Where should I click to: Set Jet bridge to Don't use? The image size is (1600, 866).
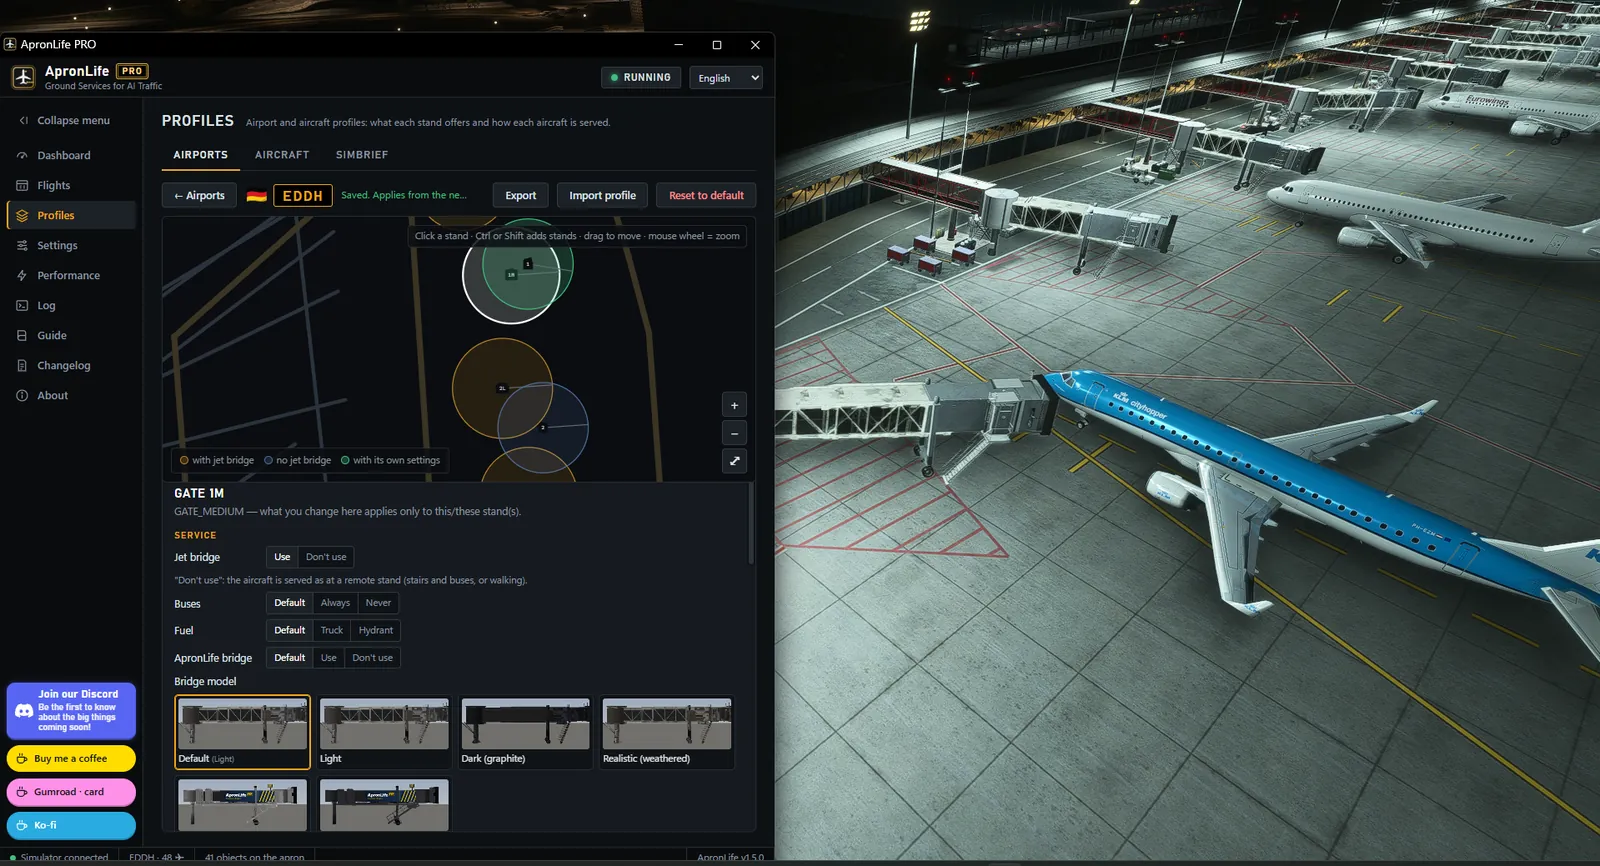(x=326, y=557)
